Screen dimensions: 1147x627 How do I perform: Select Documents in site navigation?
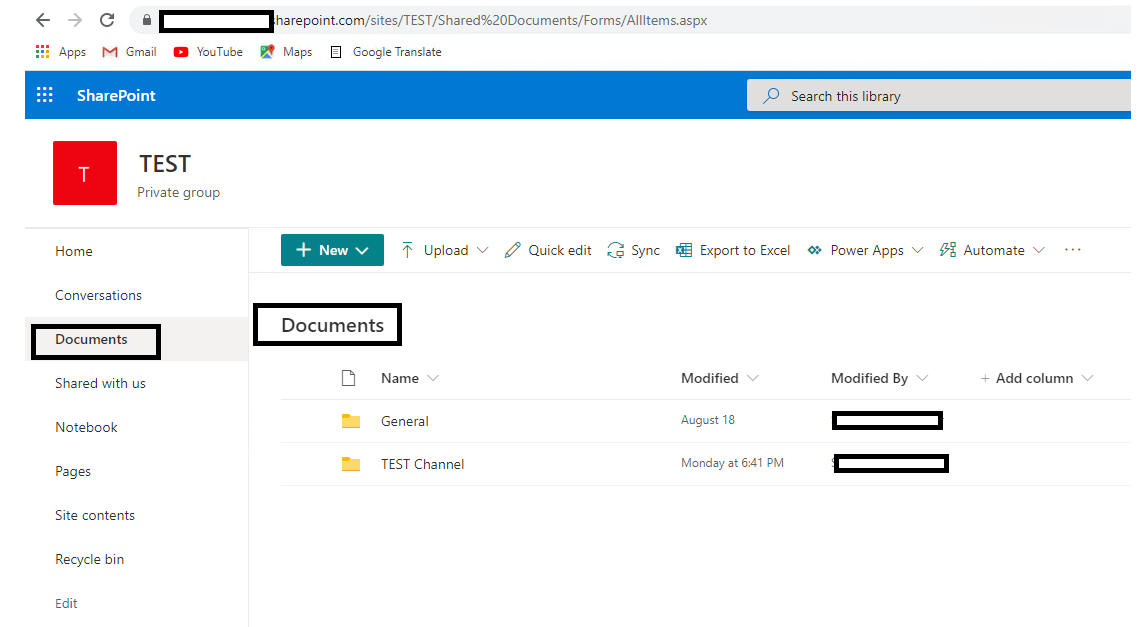coord(91,339)
